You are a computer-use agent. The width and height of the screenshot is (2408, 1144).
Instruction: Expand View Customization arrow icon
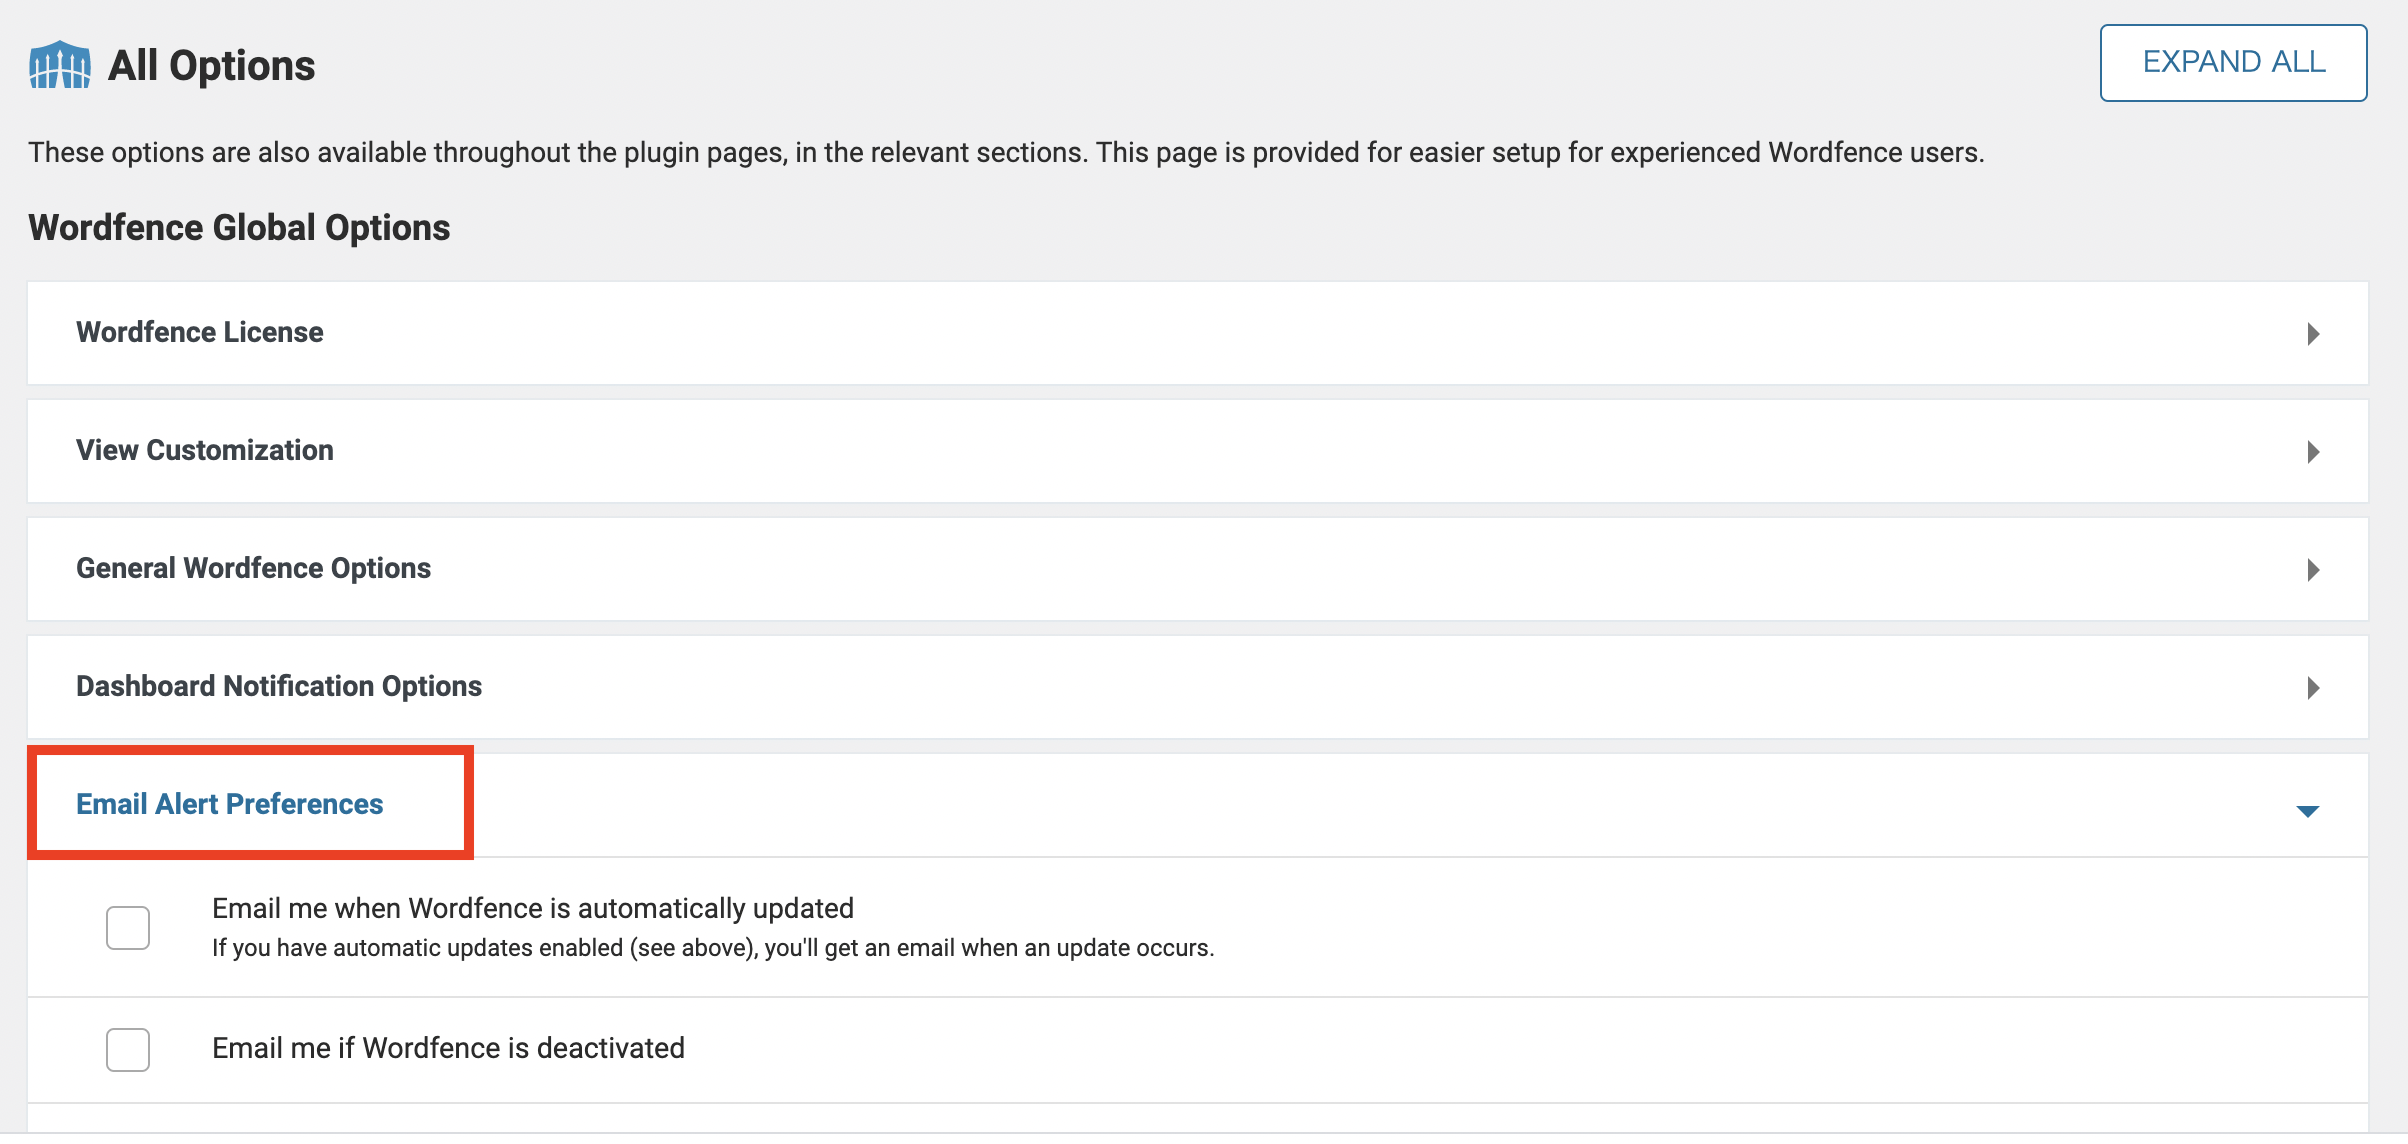[2312, 451]
